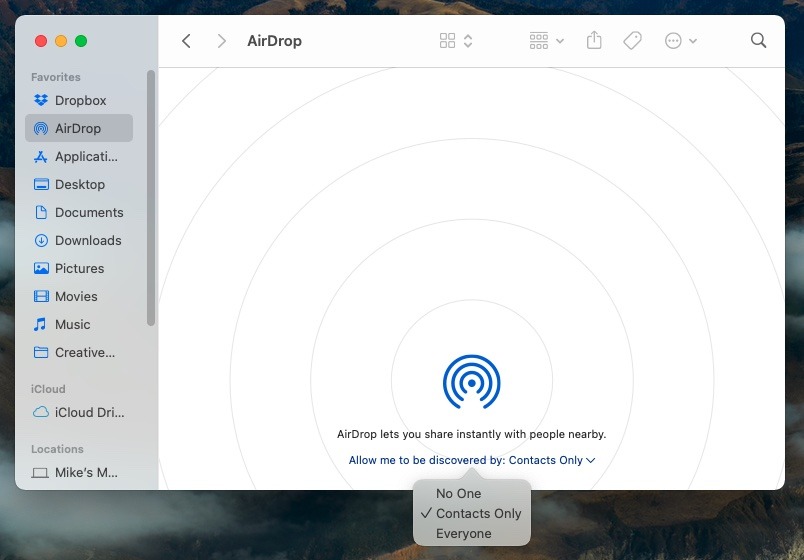Image resolution: width=804 pixels, height=560 pixels.
Task: Select Everyone discovery option
Action: point(463,533)
